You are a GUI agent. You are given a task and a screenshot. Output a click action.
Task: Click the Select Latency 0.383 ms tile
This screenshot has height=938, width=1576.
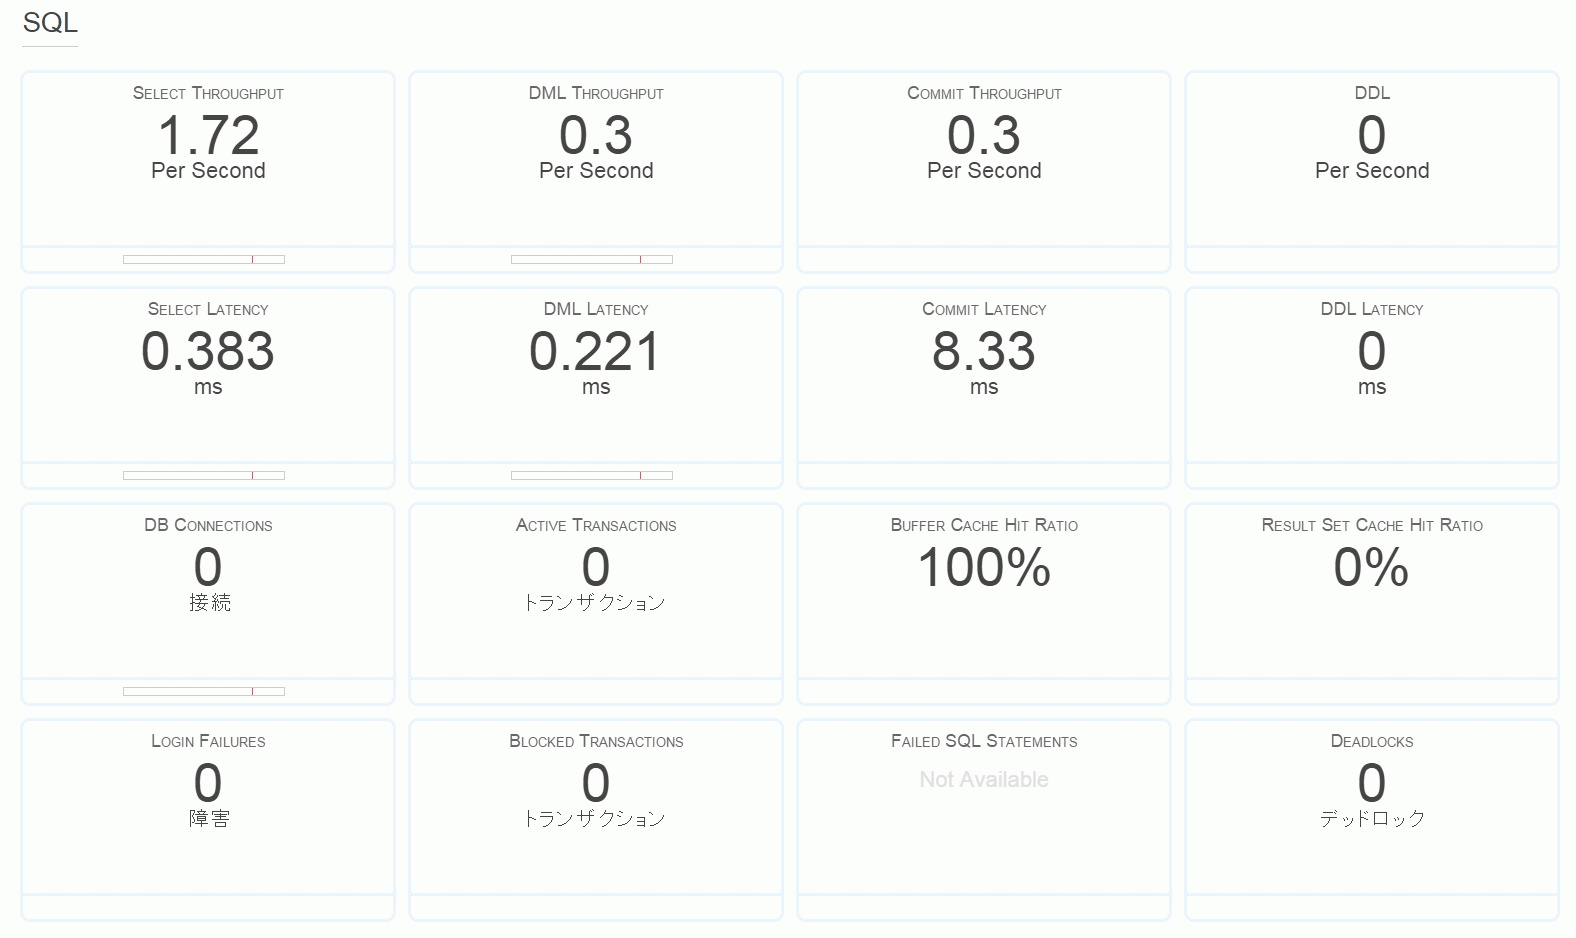click(208, 387)
